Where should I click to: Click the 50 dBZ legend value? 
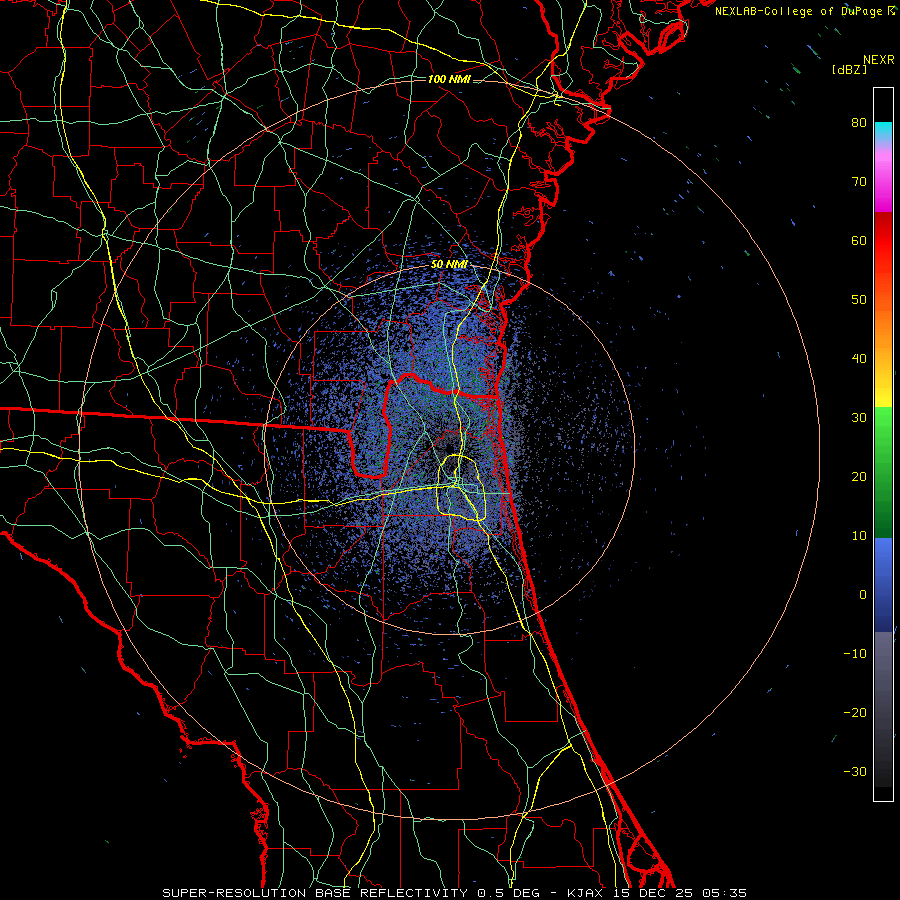pyautogui.click(x=859, y=300)
